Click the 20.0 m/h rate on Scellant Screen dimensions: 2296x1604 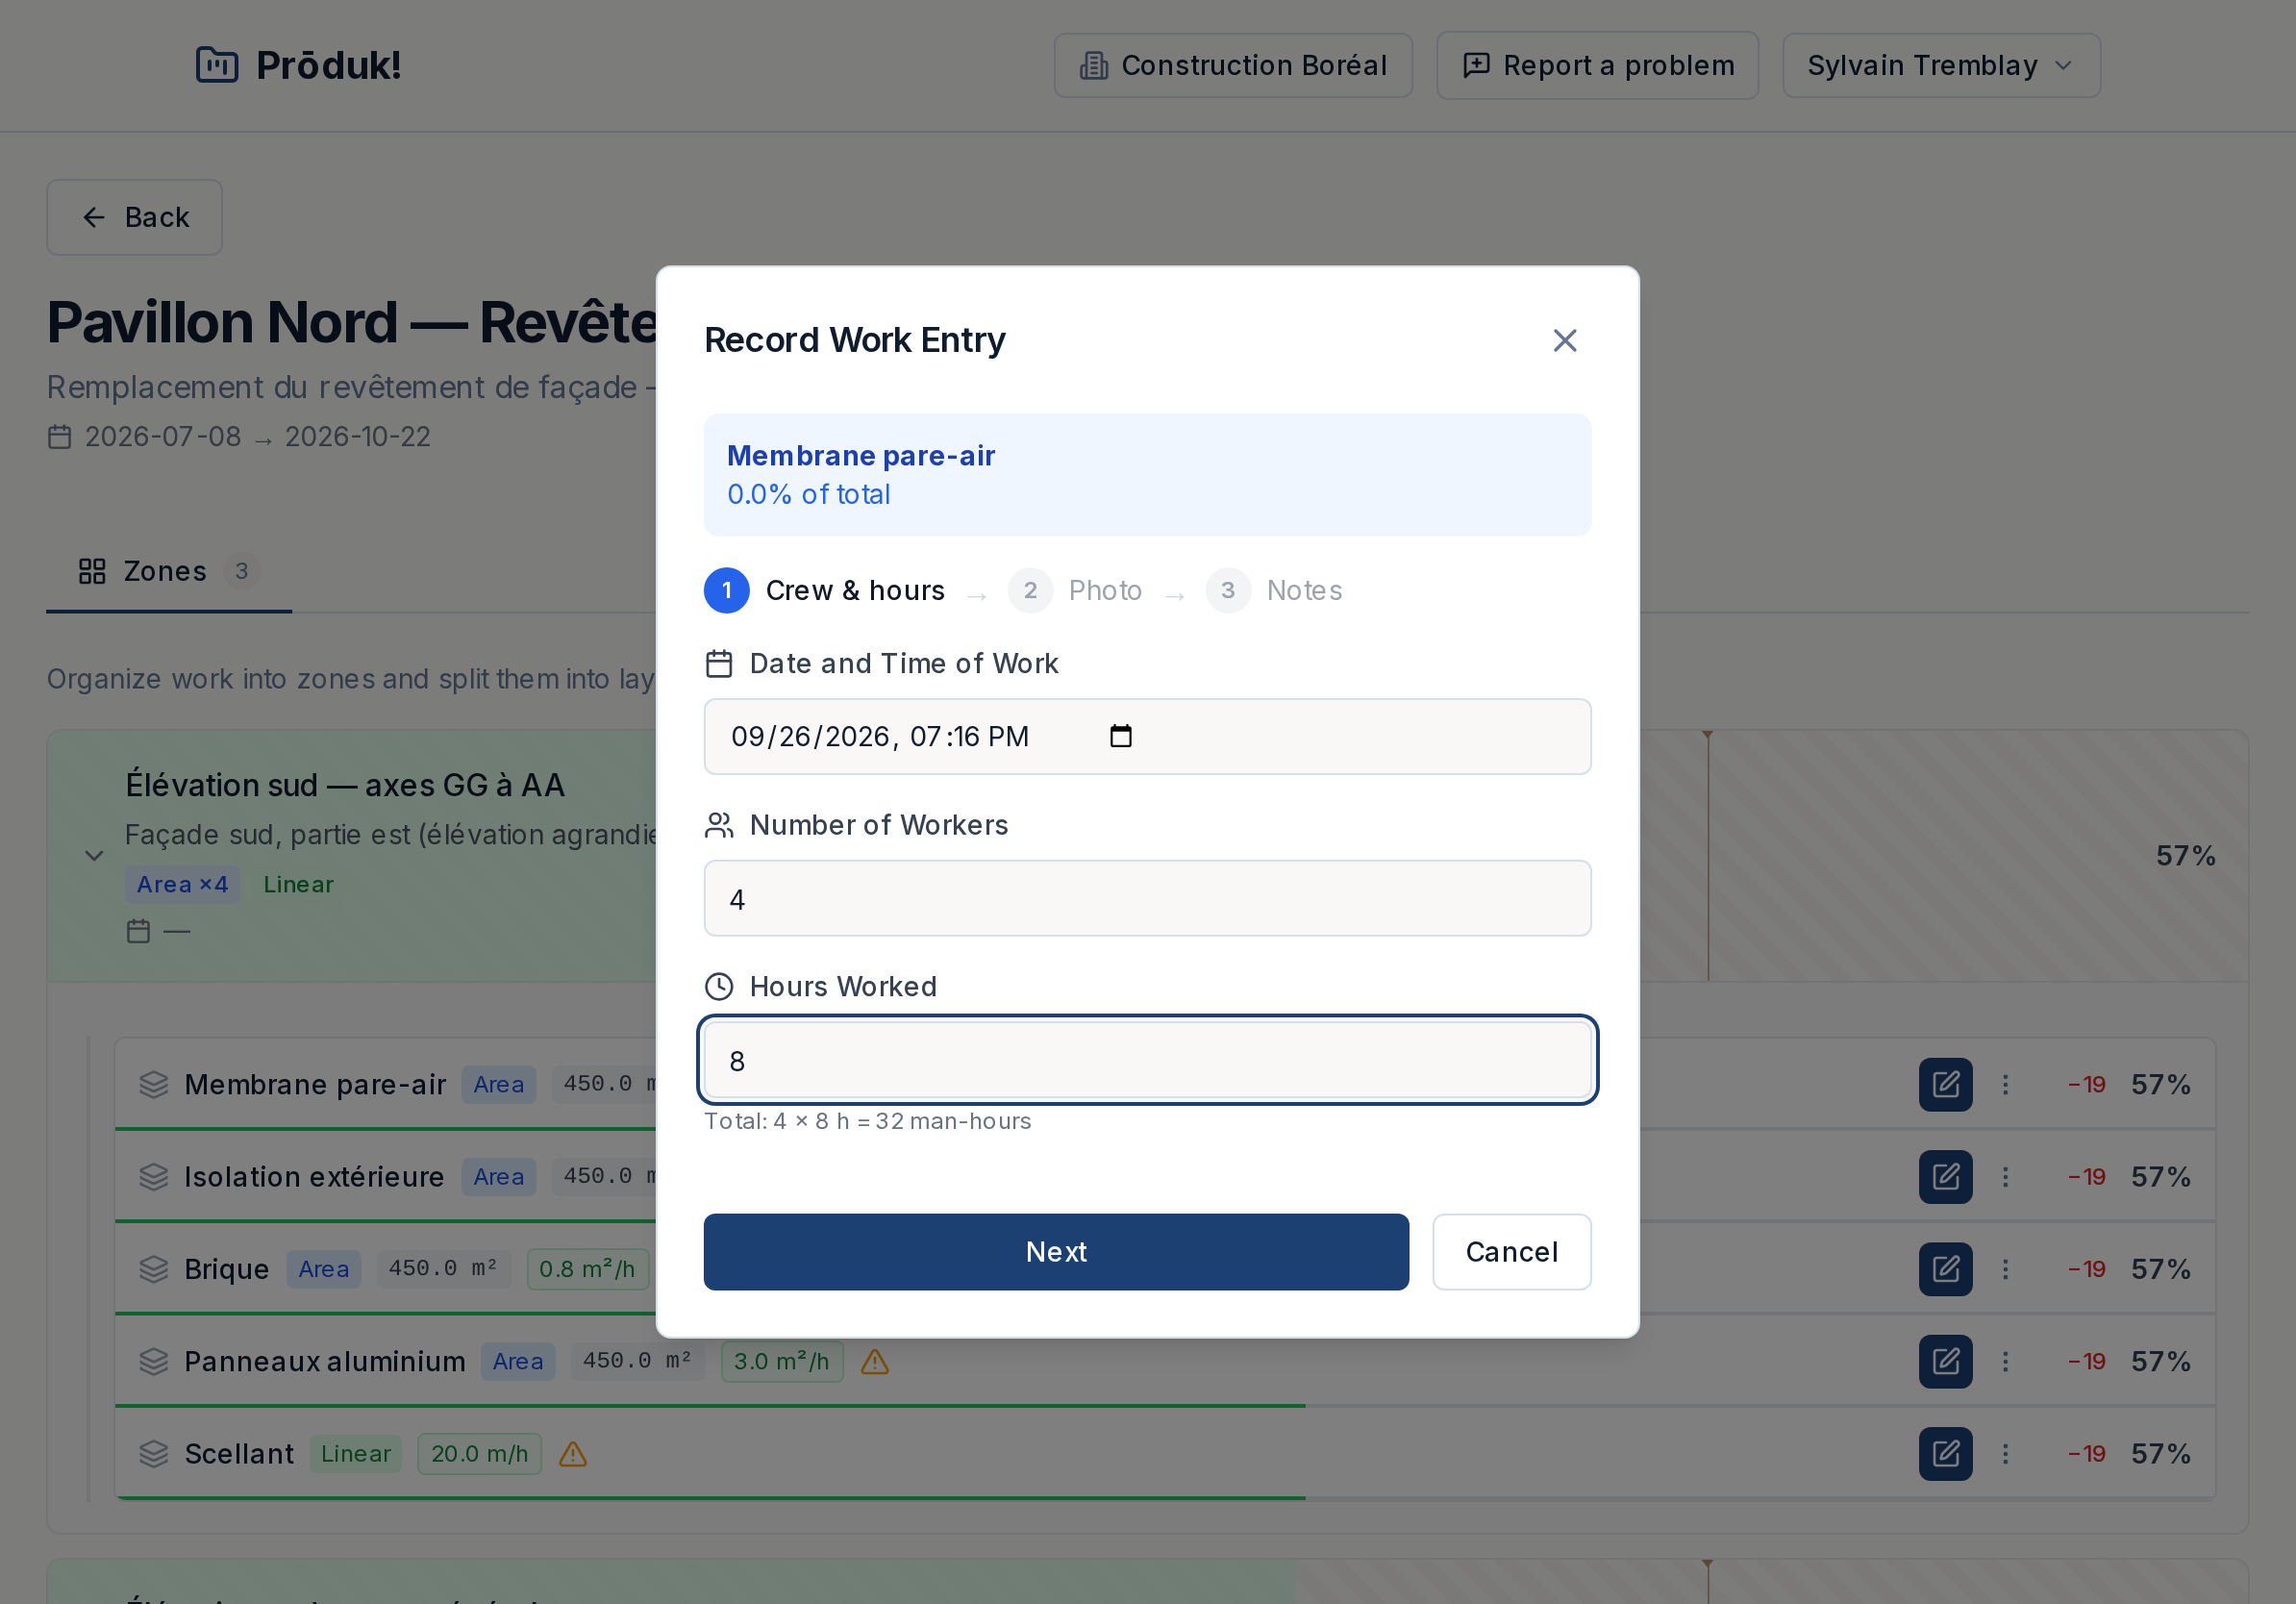(479, 1453)
